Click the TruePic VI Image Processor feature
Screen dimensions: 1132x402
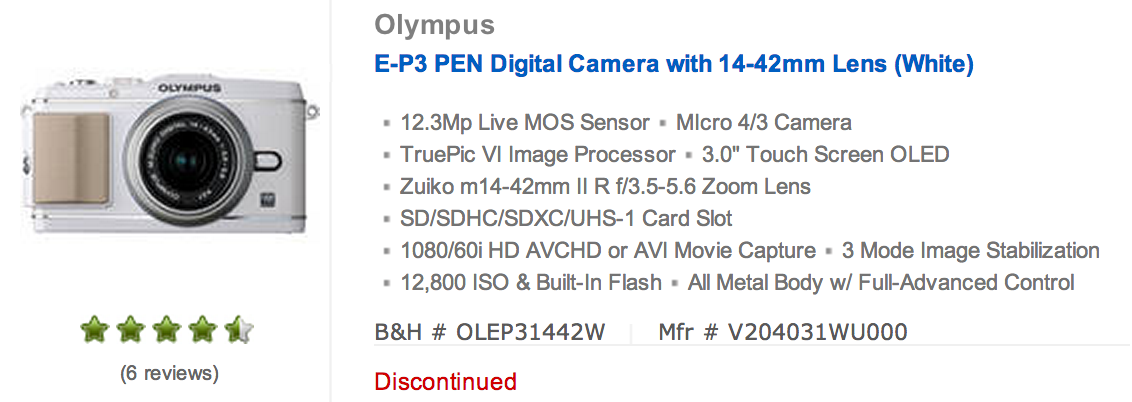(x=538, y=154)
